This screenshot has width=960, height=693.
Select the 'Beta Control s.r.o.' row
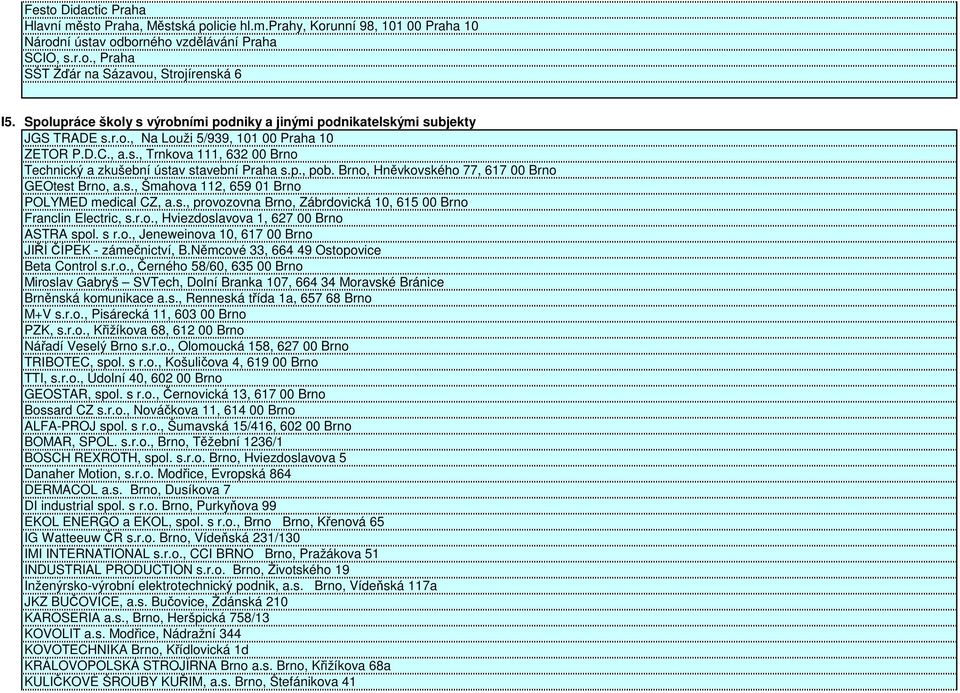tap(489, 266)
